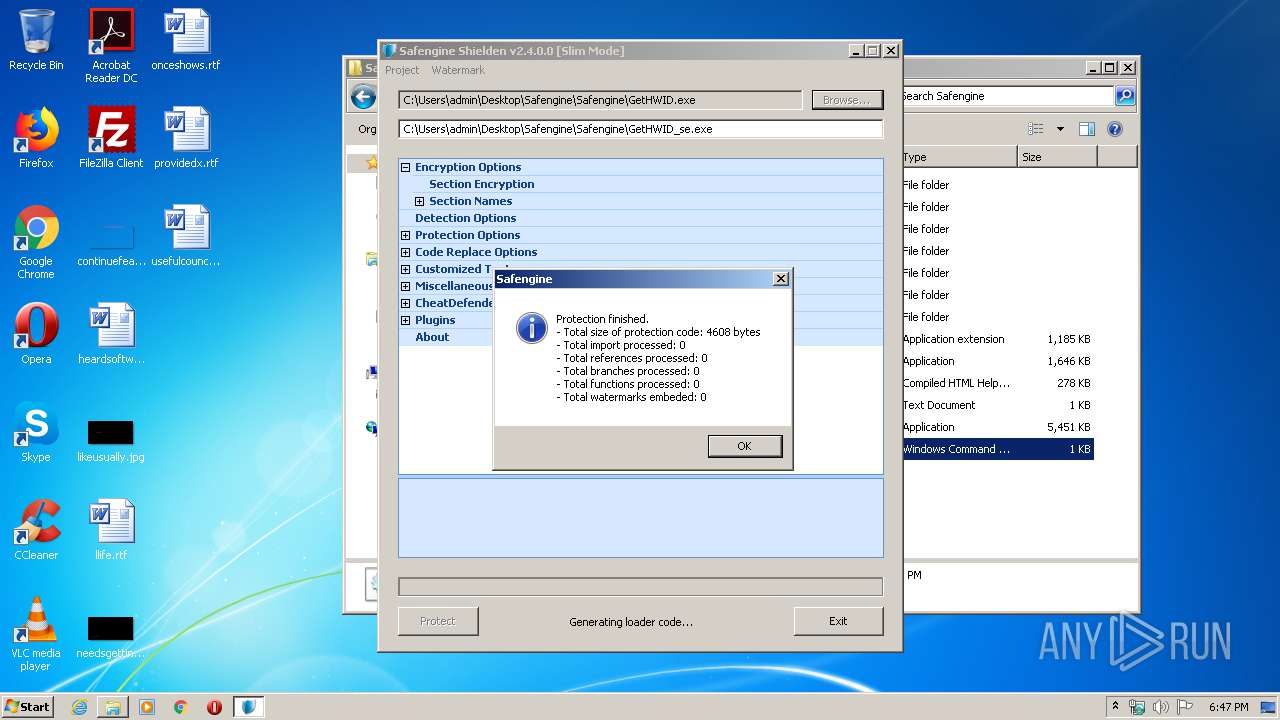Click the Browse... button
The height and width of the screenshot is (720, 1280).
coord(847,100)
